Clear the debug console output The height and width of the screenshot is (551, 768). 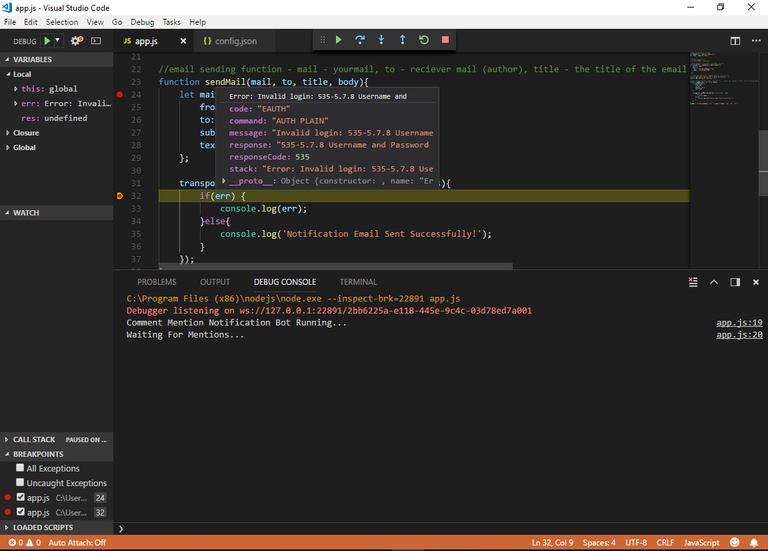693,282
